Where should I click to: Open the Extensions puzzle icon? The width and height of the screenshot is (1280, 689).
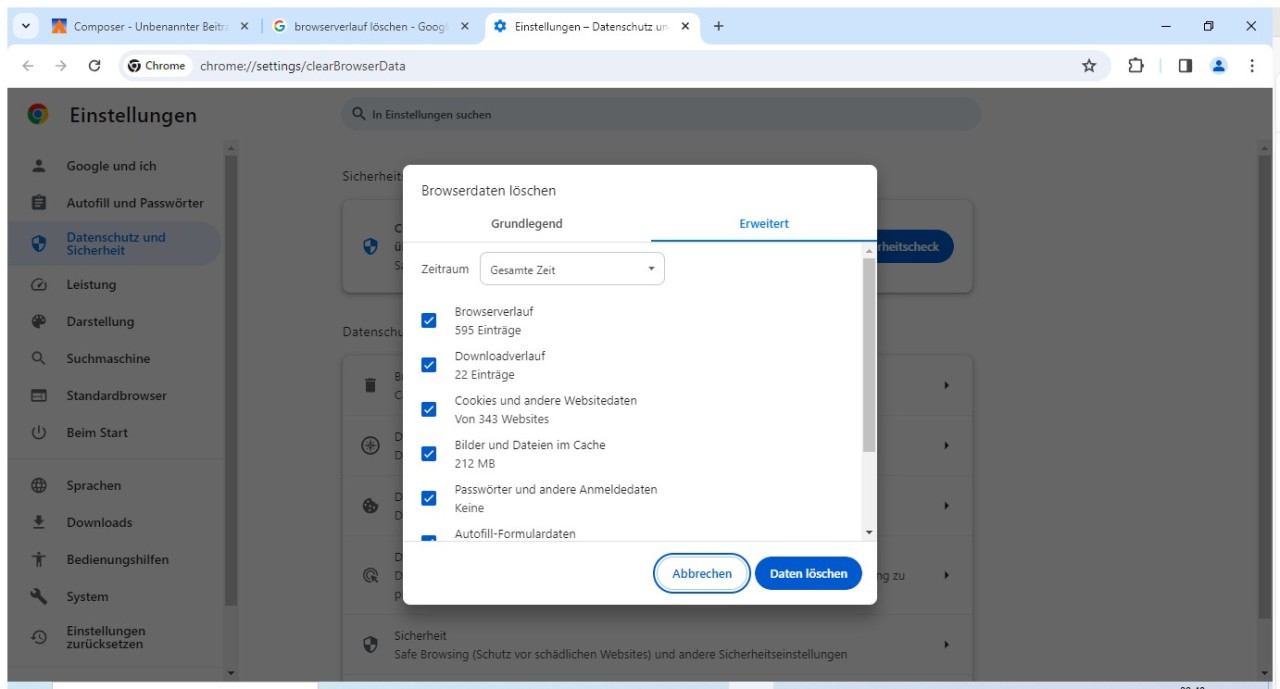point(1136,66)
